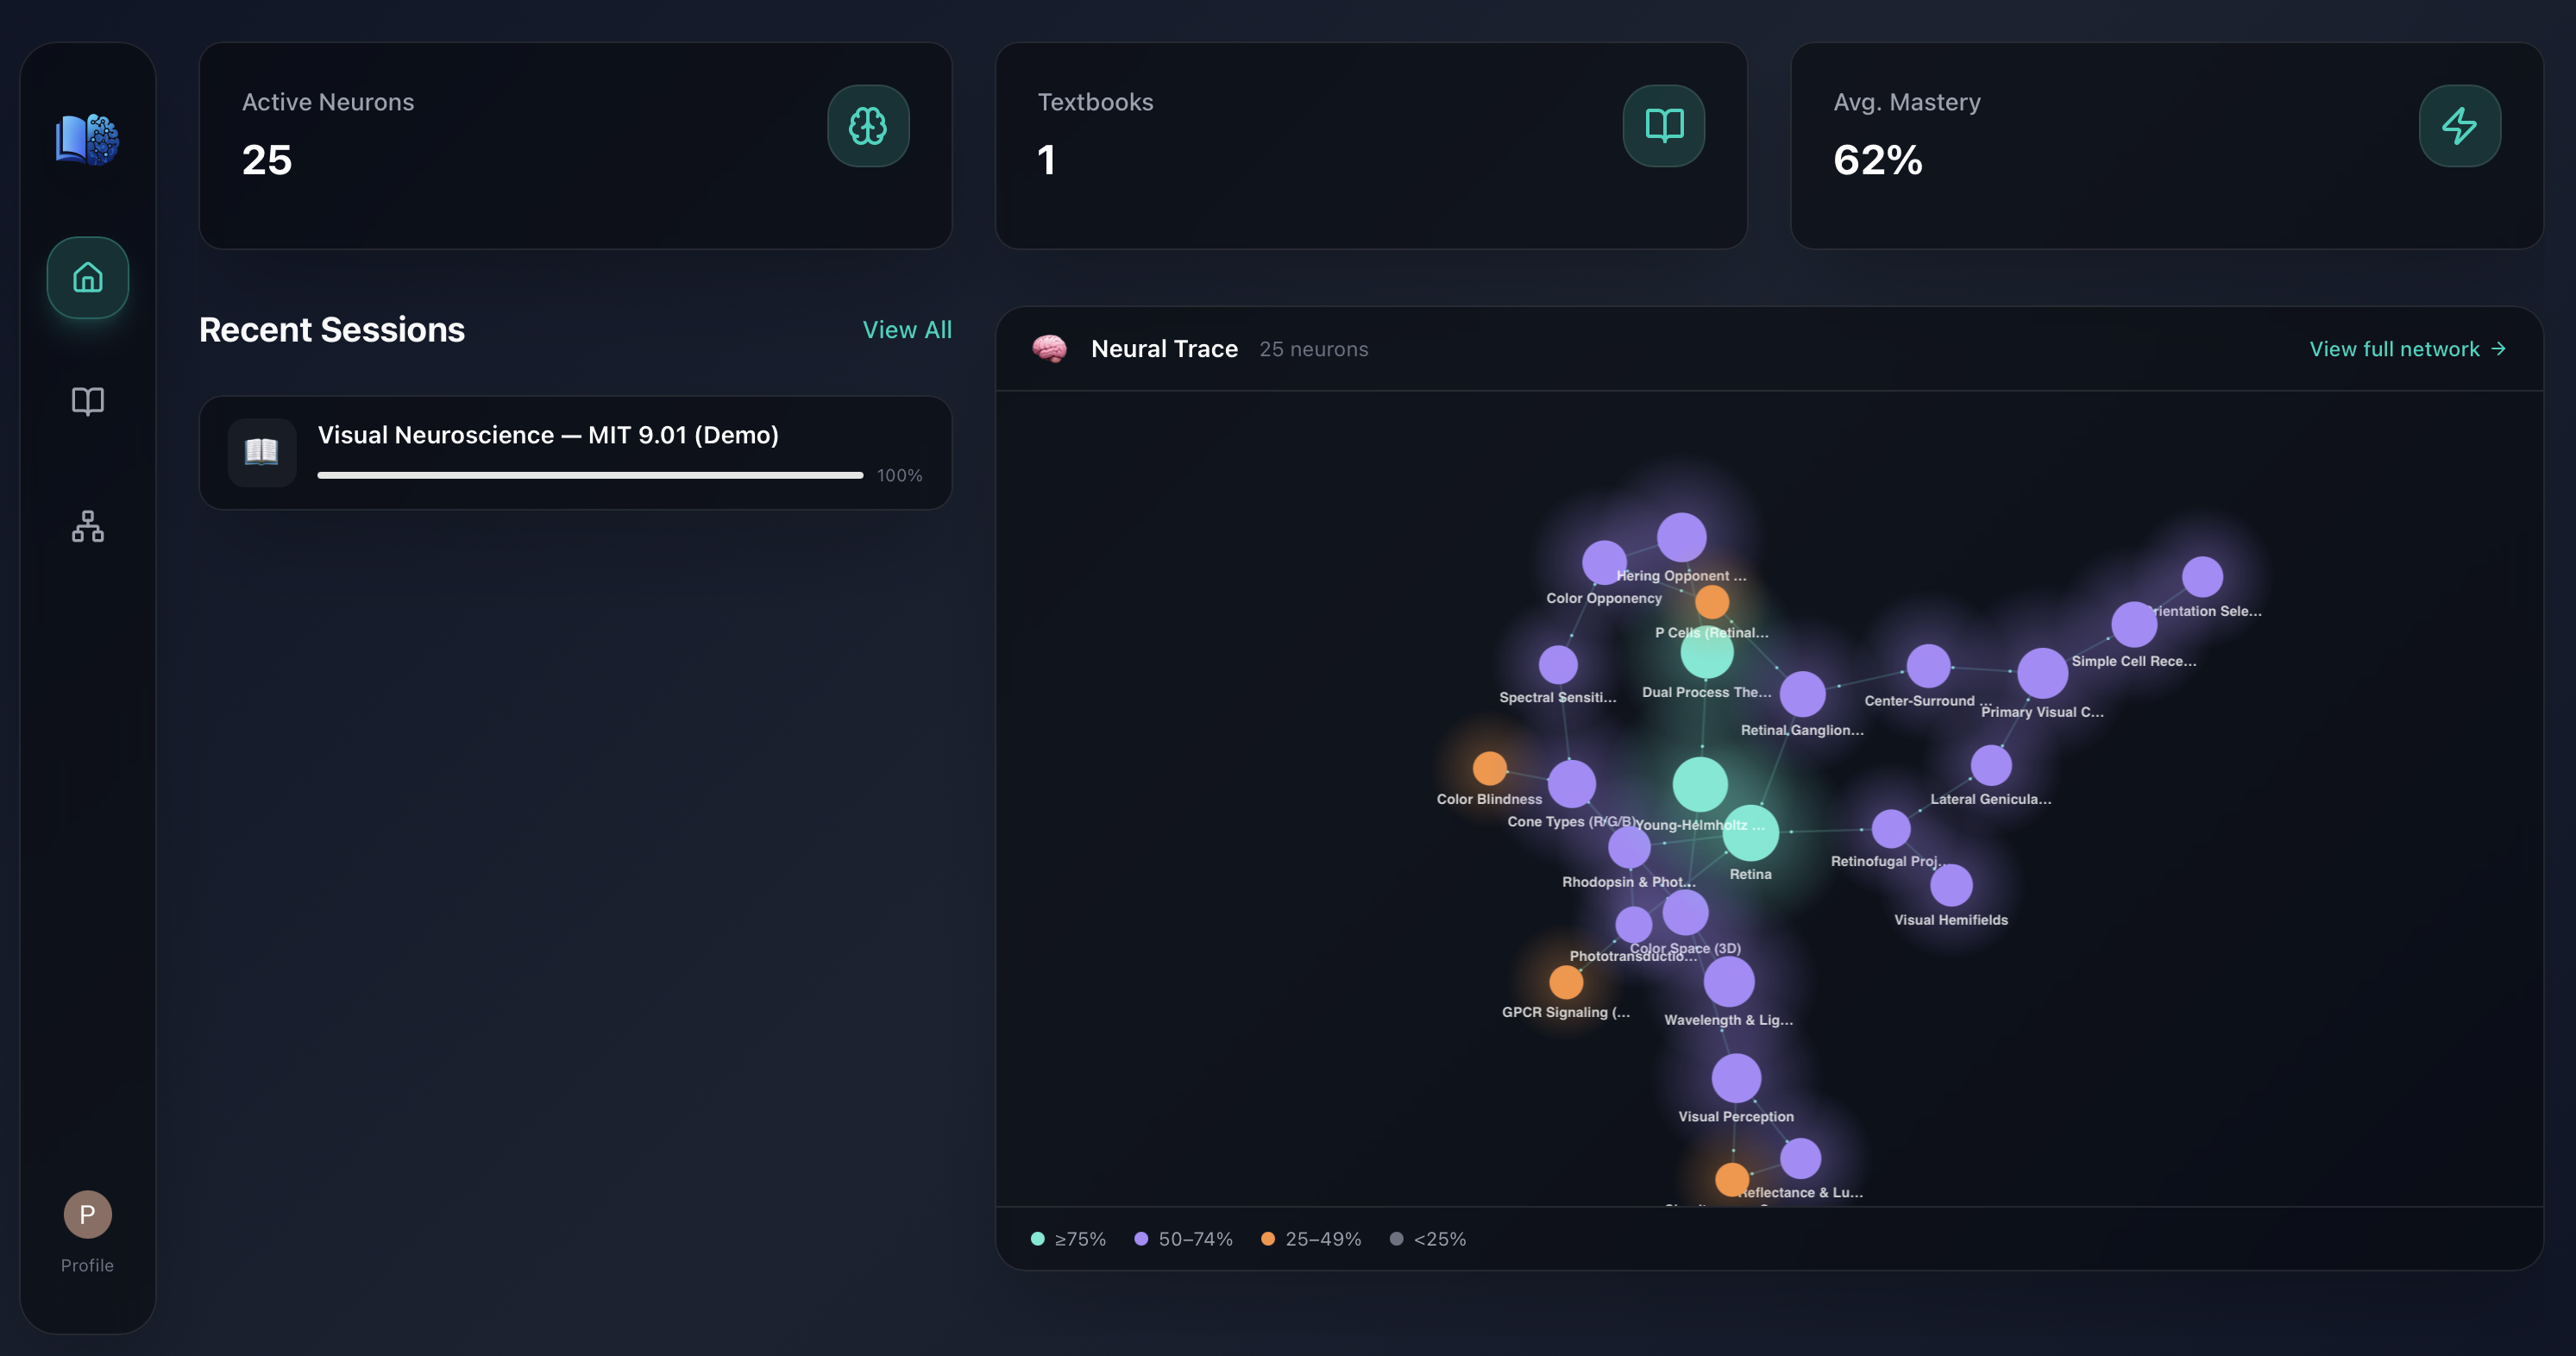
Task: Open the network hierarchy icon in sidebar
Action: click(88, 526)
